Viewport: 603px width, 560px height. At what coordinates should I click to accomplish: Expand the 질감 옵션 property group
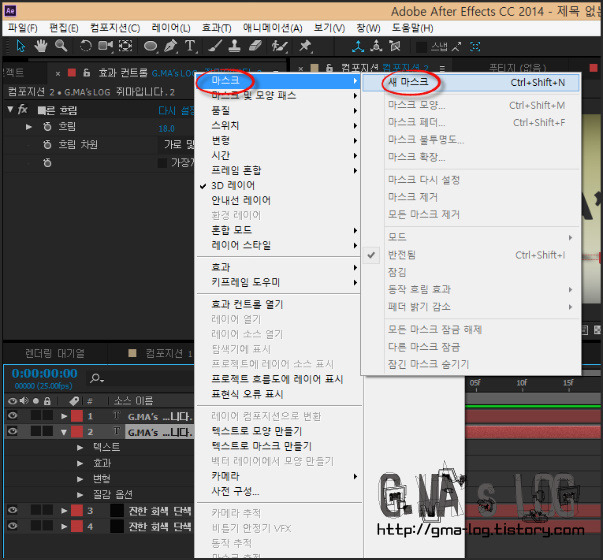80,495
